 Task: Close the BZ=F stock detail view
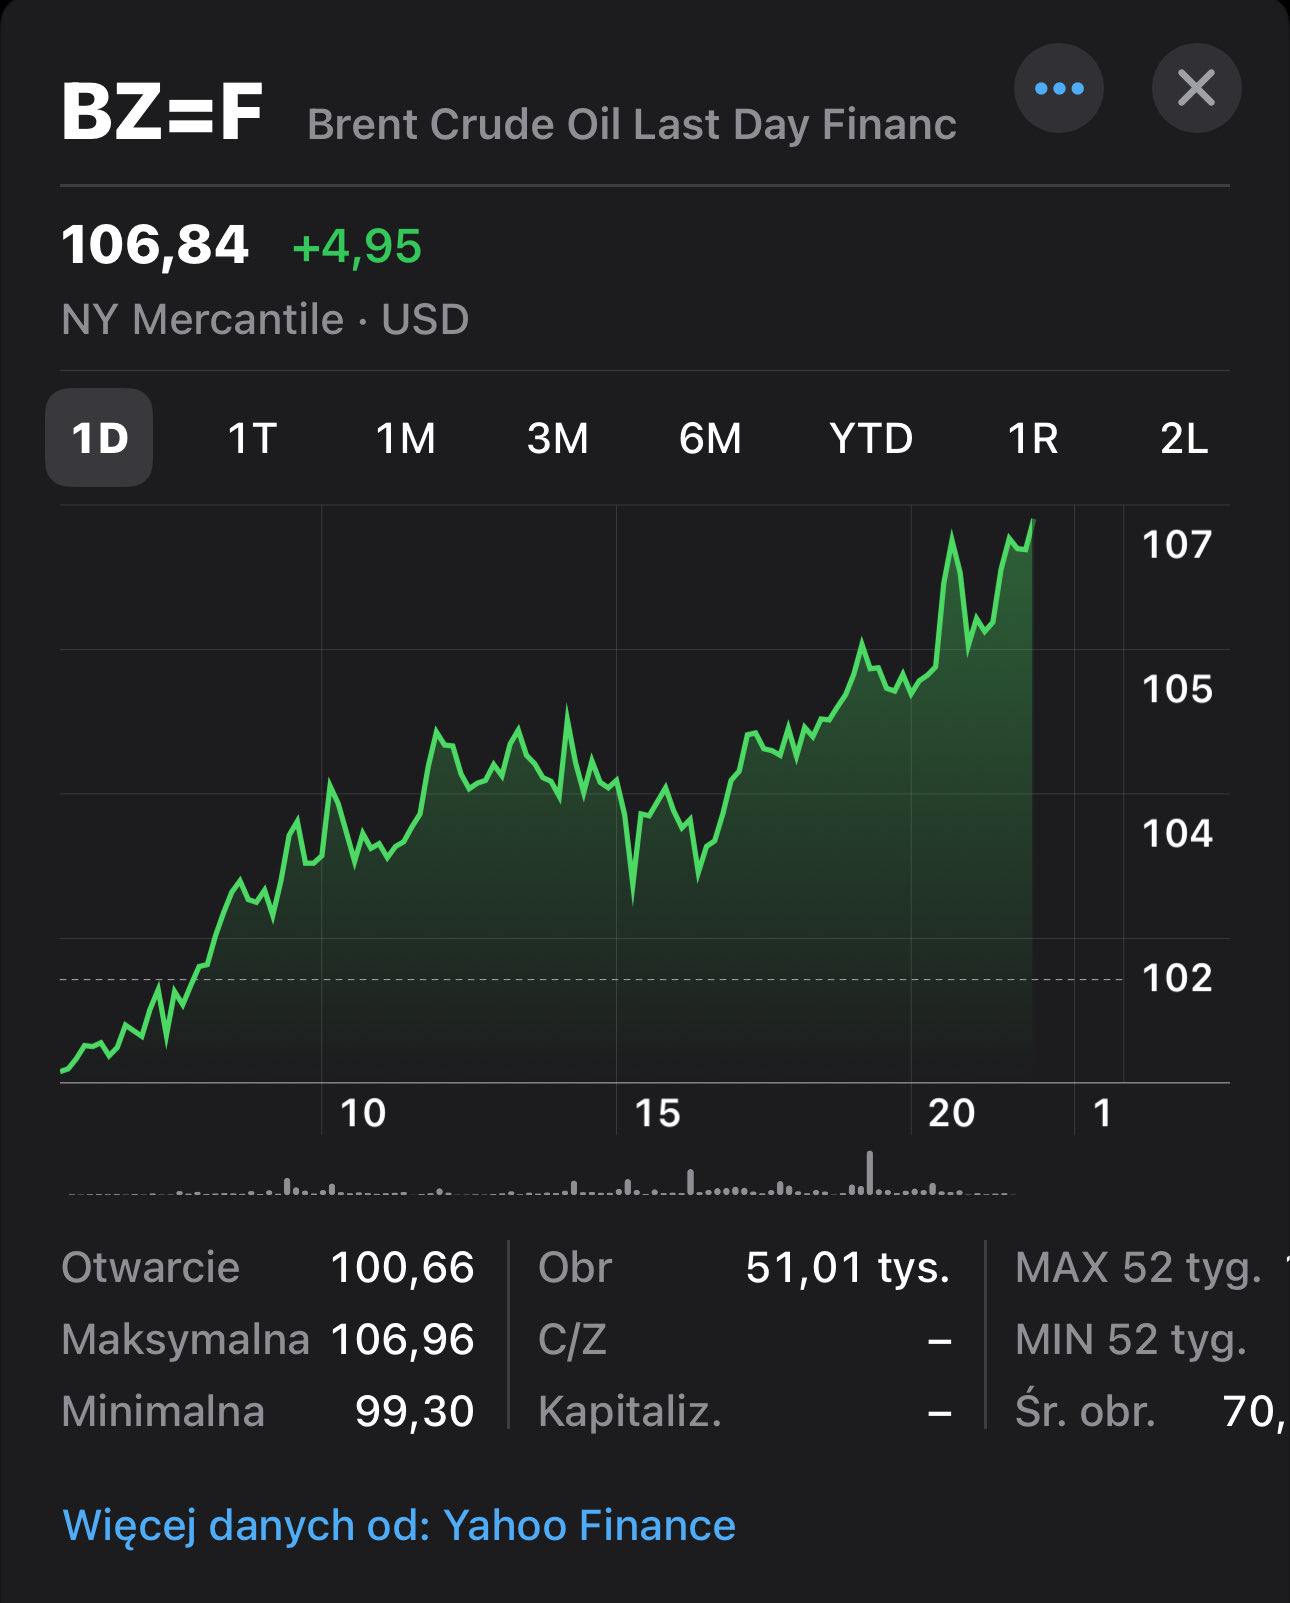tap(1196, 89)
